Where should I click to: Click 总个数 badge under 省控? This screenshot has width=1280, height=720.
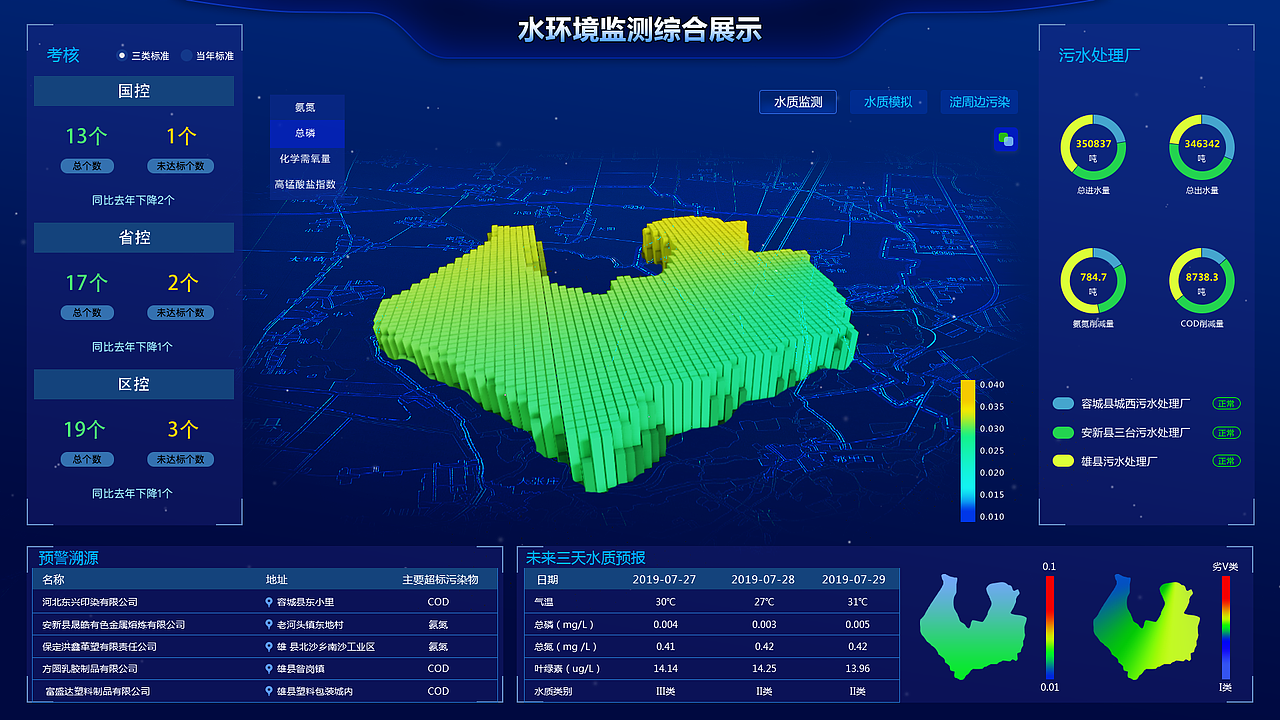(87, 313)
